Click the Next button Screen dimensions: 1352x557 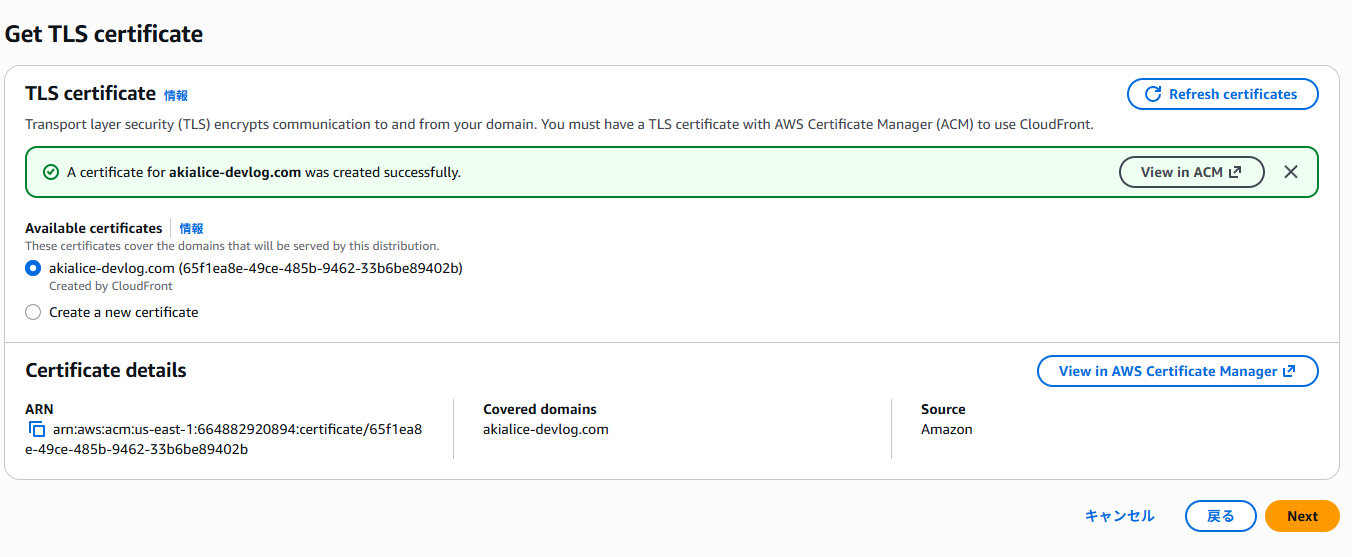[x=1302, y=516]
